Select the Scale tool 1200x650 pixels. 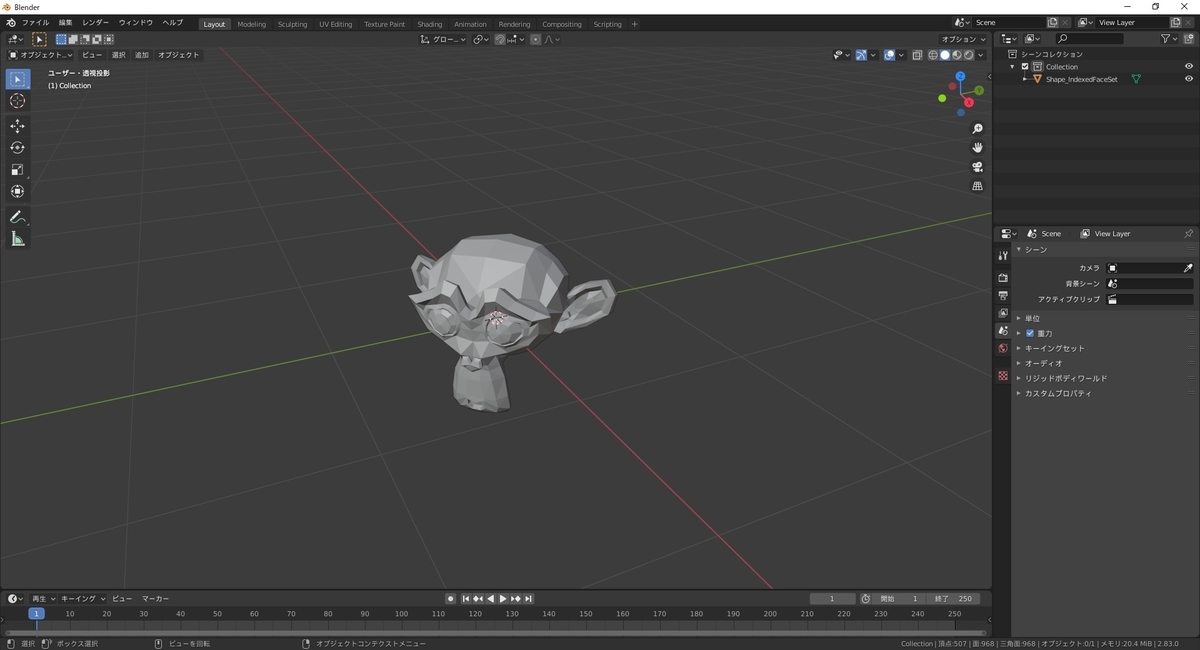18,169
